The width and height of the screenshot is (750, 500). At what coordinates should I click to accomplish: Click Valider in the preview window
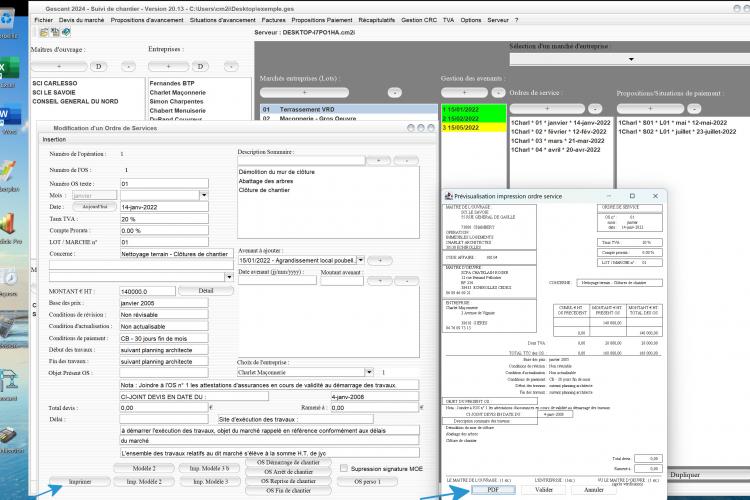coord(543,490)
